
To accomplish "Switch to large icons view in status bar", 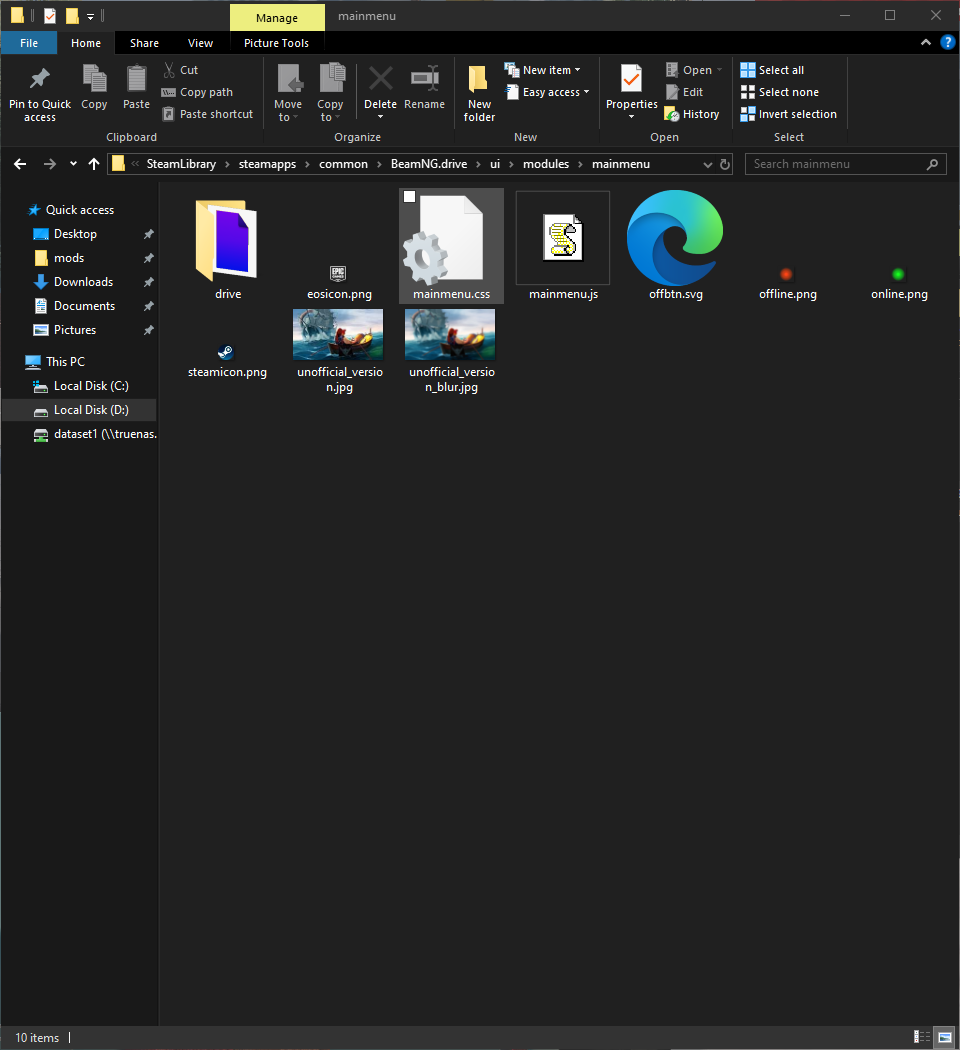I will 945,1037.
